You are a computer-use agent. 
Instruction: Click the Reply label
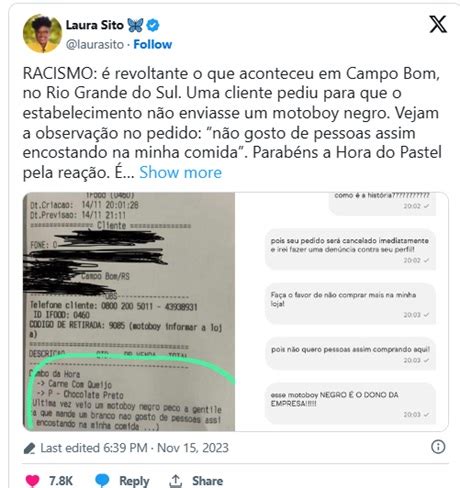tap(134, 481)
